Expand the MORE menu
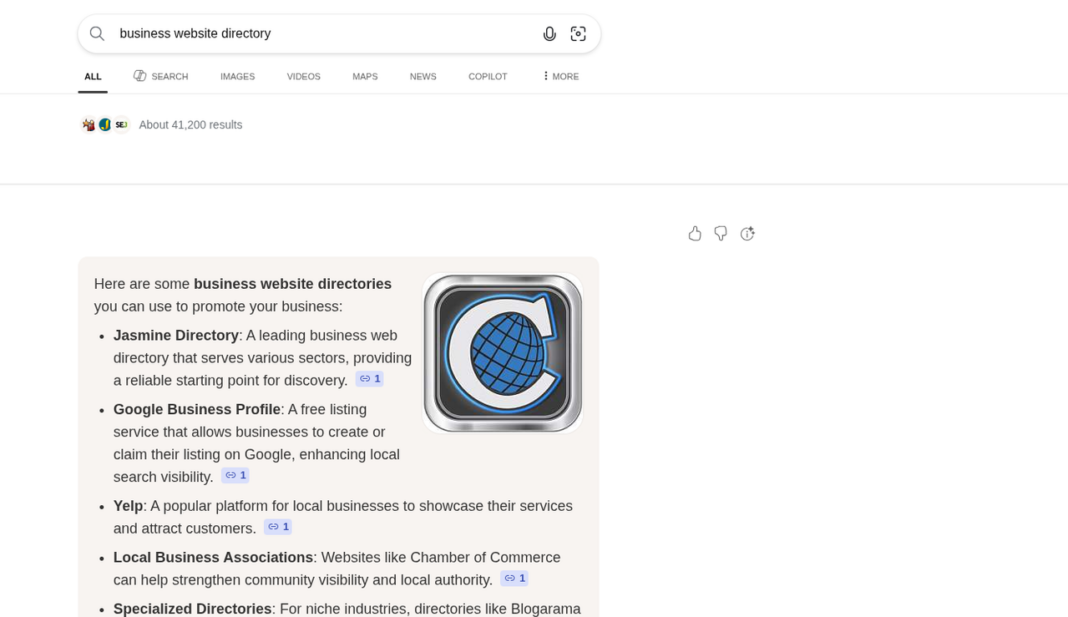1068x617 pixels. [561, 76]
